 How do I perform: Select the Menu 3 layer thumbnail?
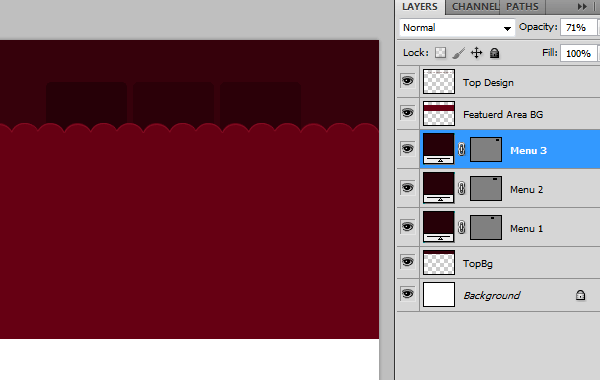(x=439, y=148)
